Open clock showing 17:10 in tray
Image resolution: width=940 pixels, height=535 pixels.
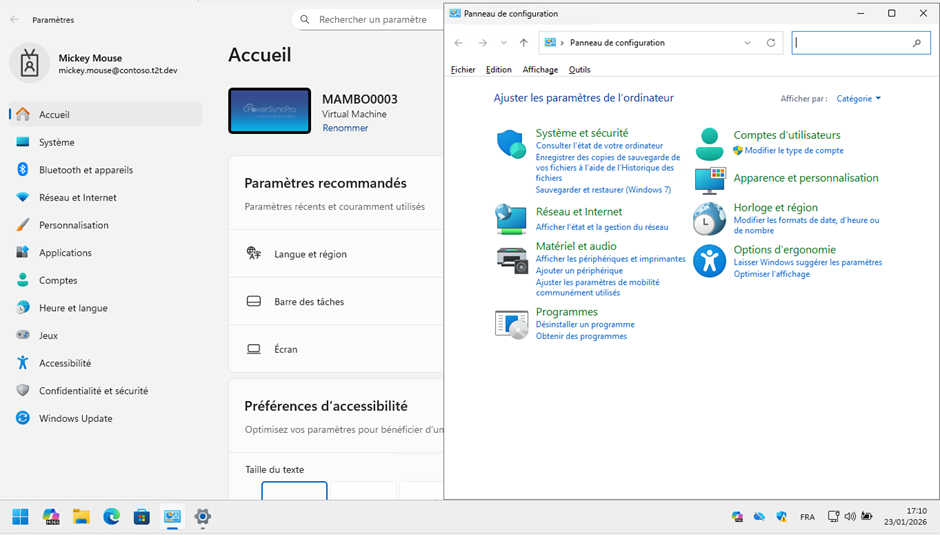[905, 516]
